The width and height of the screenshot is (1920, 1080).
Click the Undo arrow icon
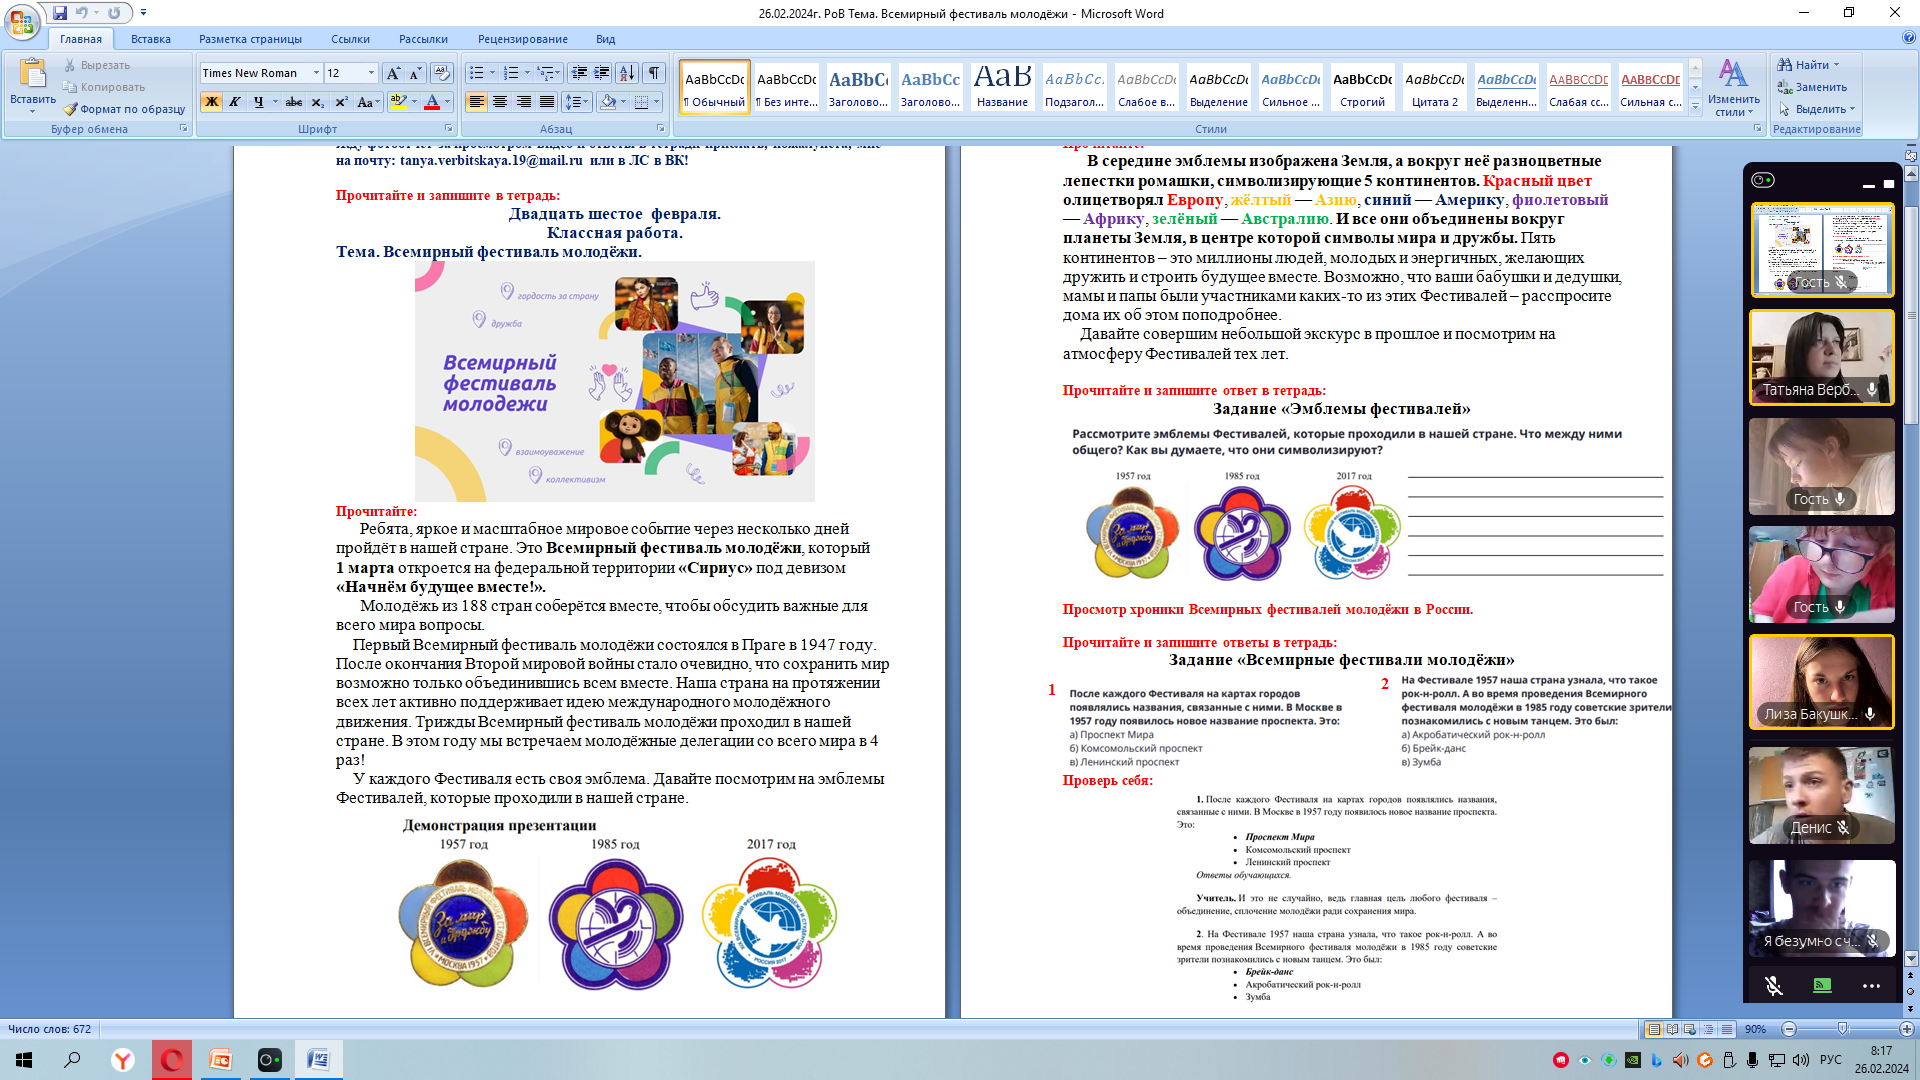click(82, 13)
